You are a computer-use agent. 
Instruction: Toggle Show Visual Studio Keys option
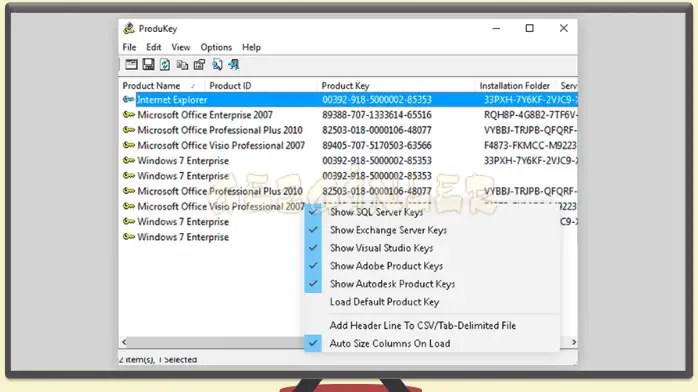click(x=381, y=248)
